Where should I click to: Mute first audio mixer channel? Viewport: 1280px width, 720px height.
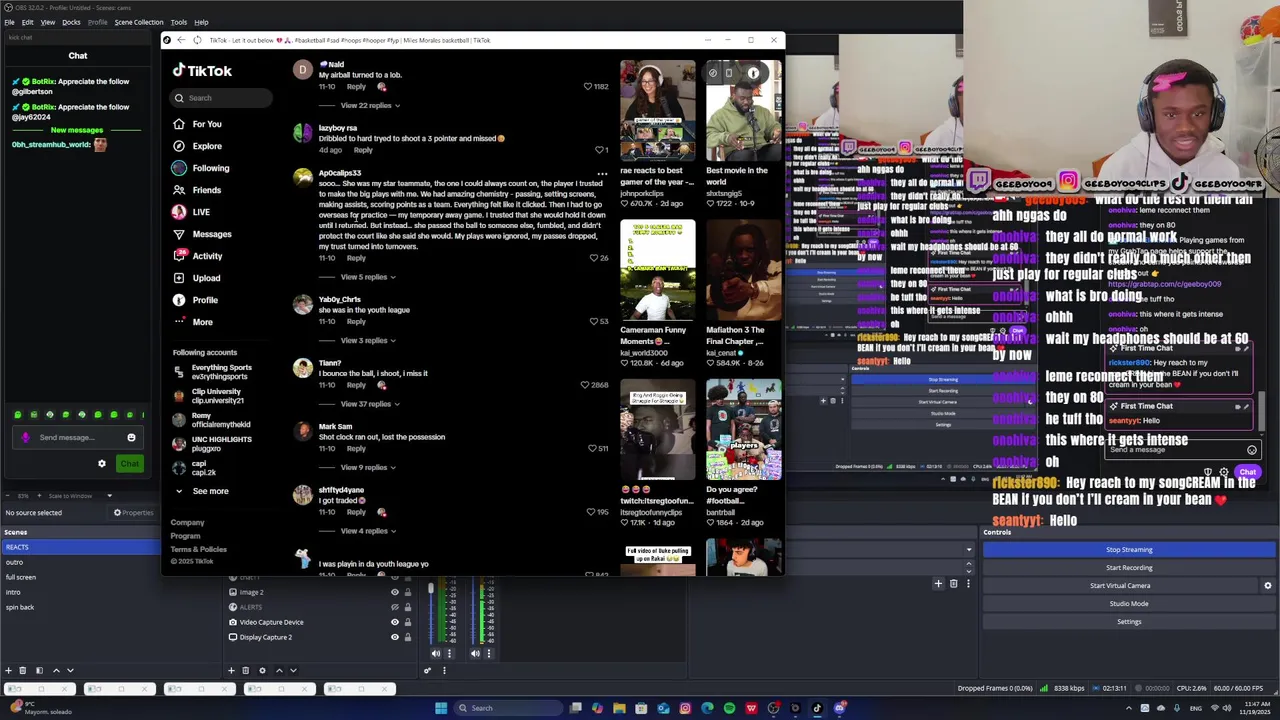click(x=435, y=654)
